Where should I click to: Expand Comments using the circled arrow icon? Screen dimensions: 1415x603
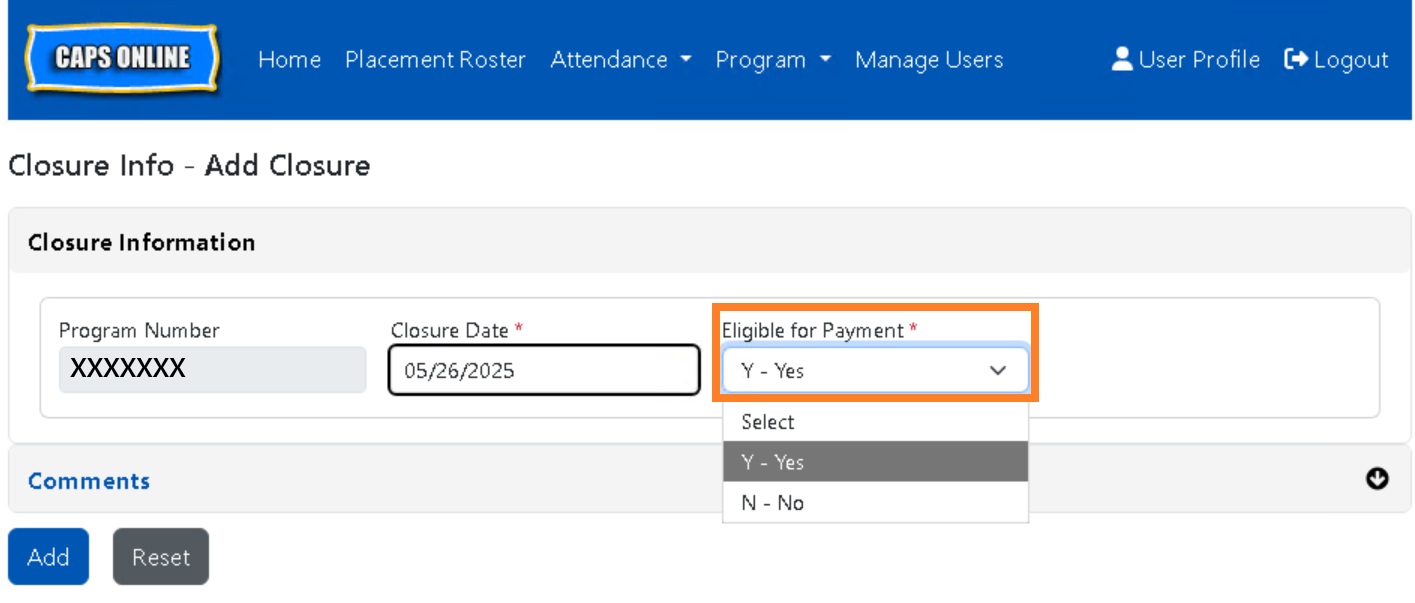point(1377,479)
